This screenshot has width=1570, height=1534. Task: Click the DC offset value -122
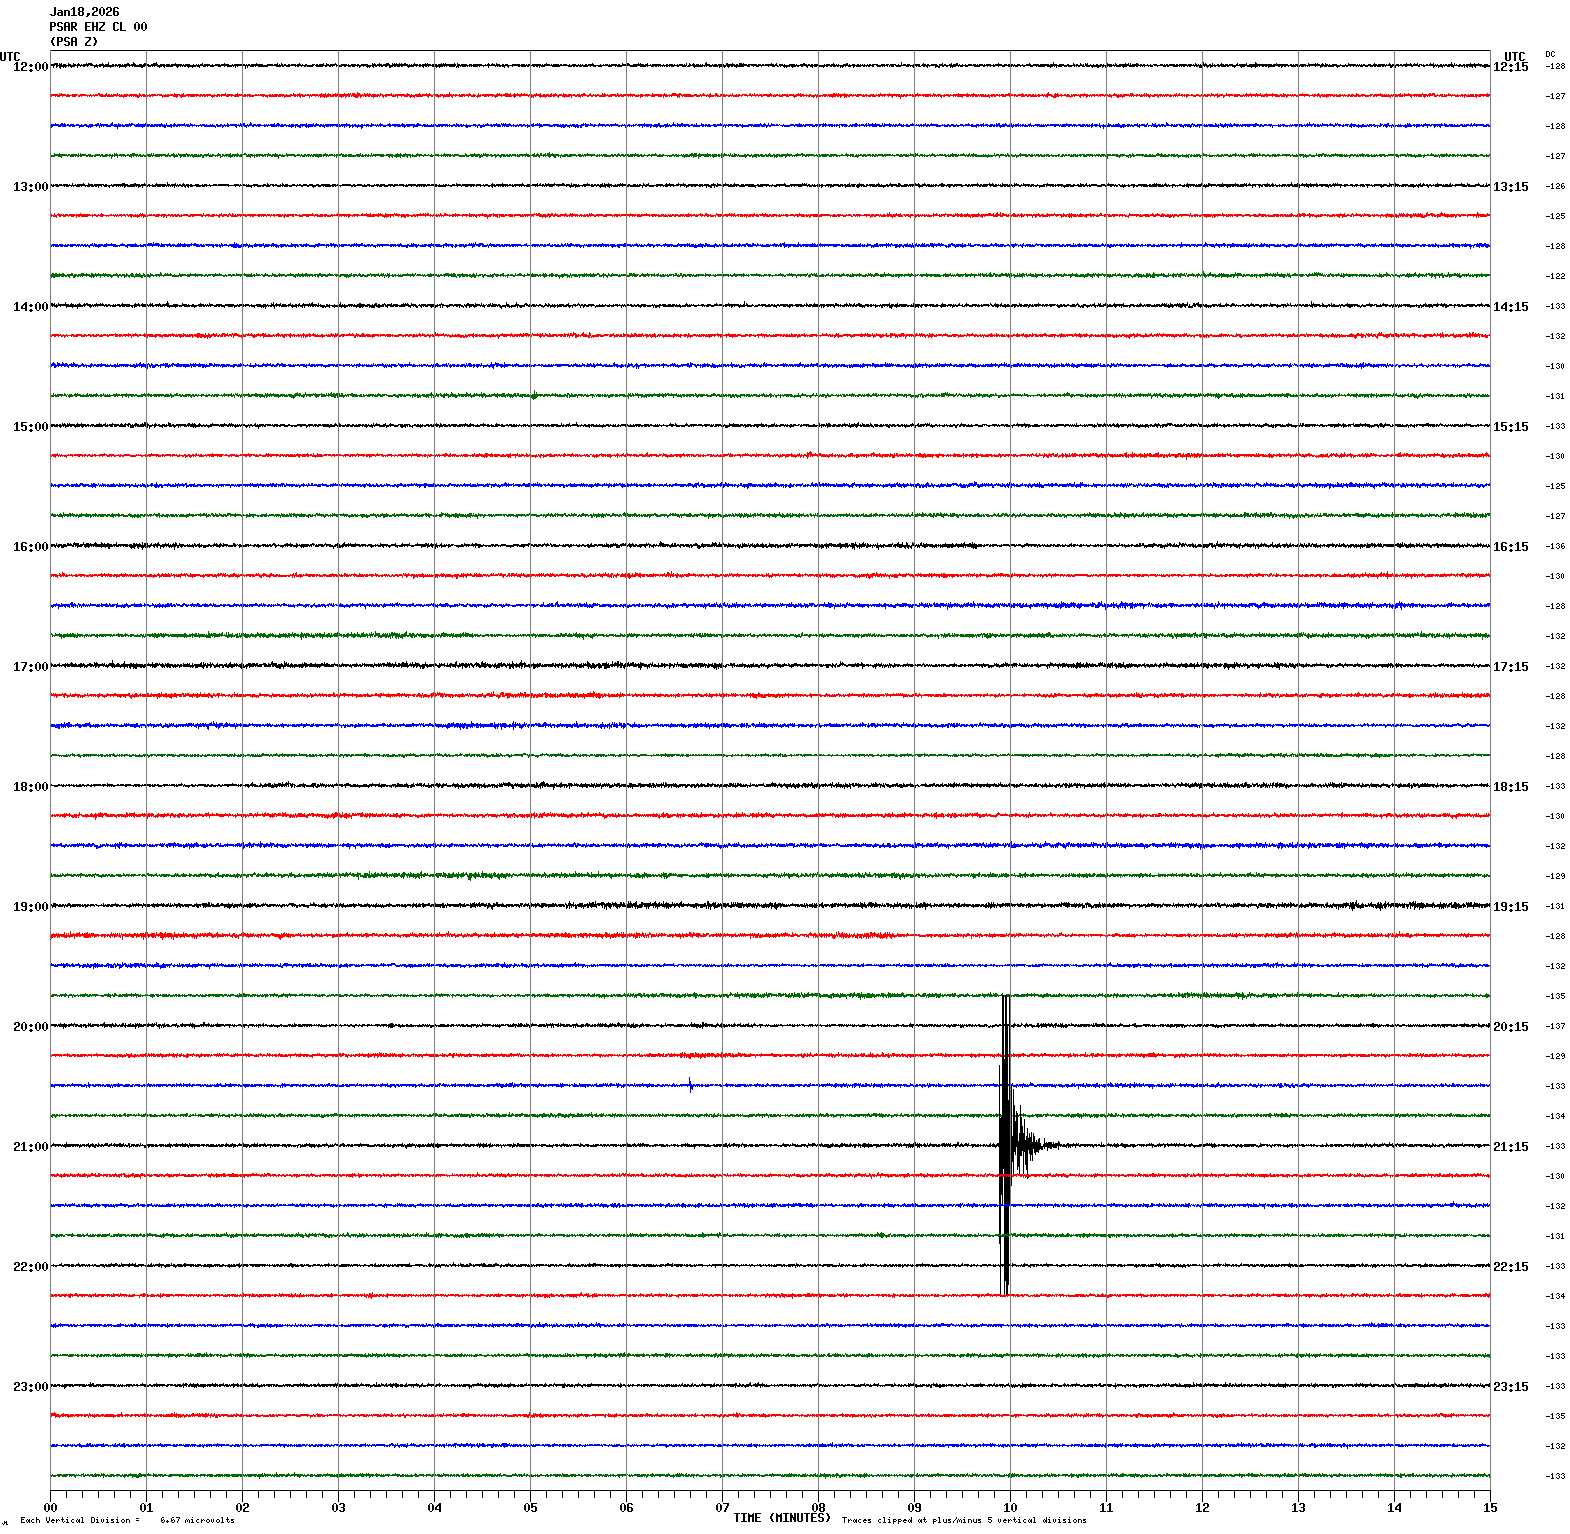pos(1556,276)
